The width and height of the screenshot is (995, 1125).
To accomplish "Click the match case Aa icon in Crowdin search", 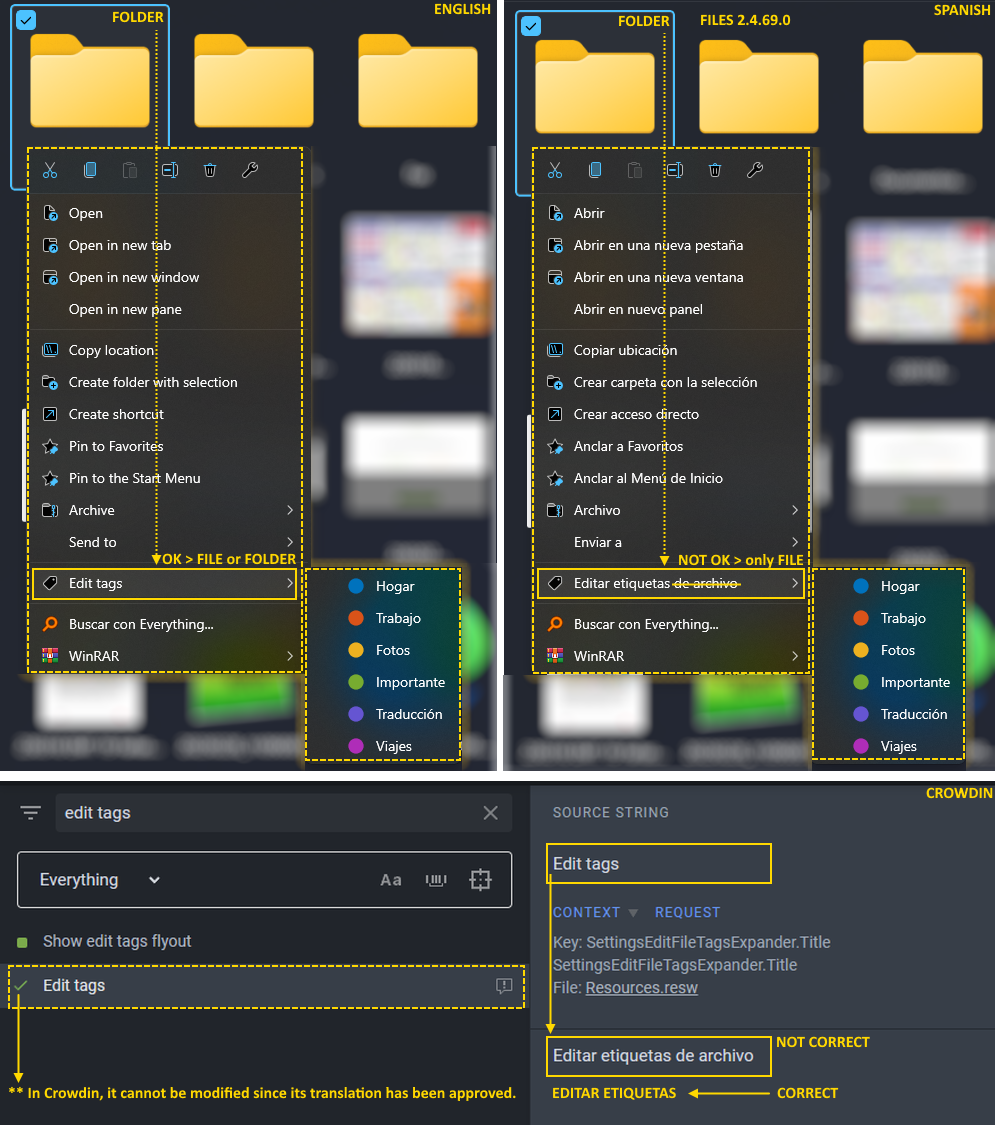I will coord(391,880).
